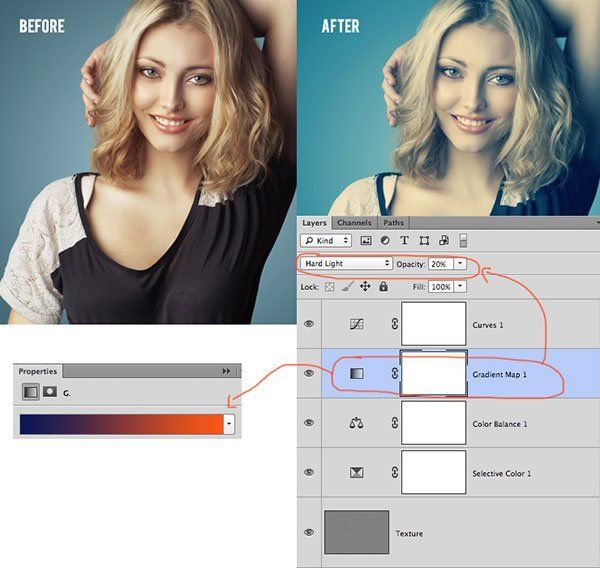This screenshot has height=568, width=600.
Task: Select the Texture layer thumbnail
Action: [357, 532]
